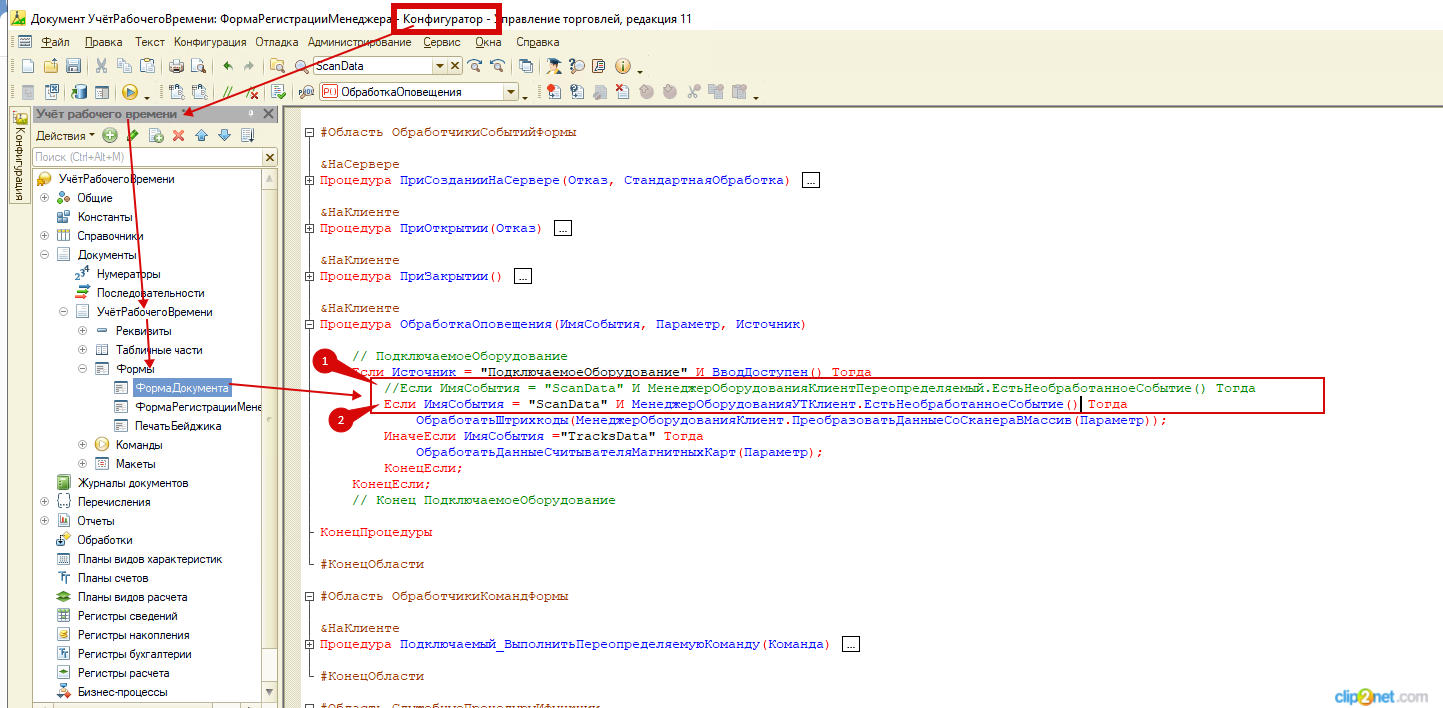The image size is (1443, 708).
Task: Open ScanData search history dropdown
Action: (439, 66)
